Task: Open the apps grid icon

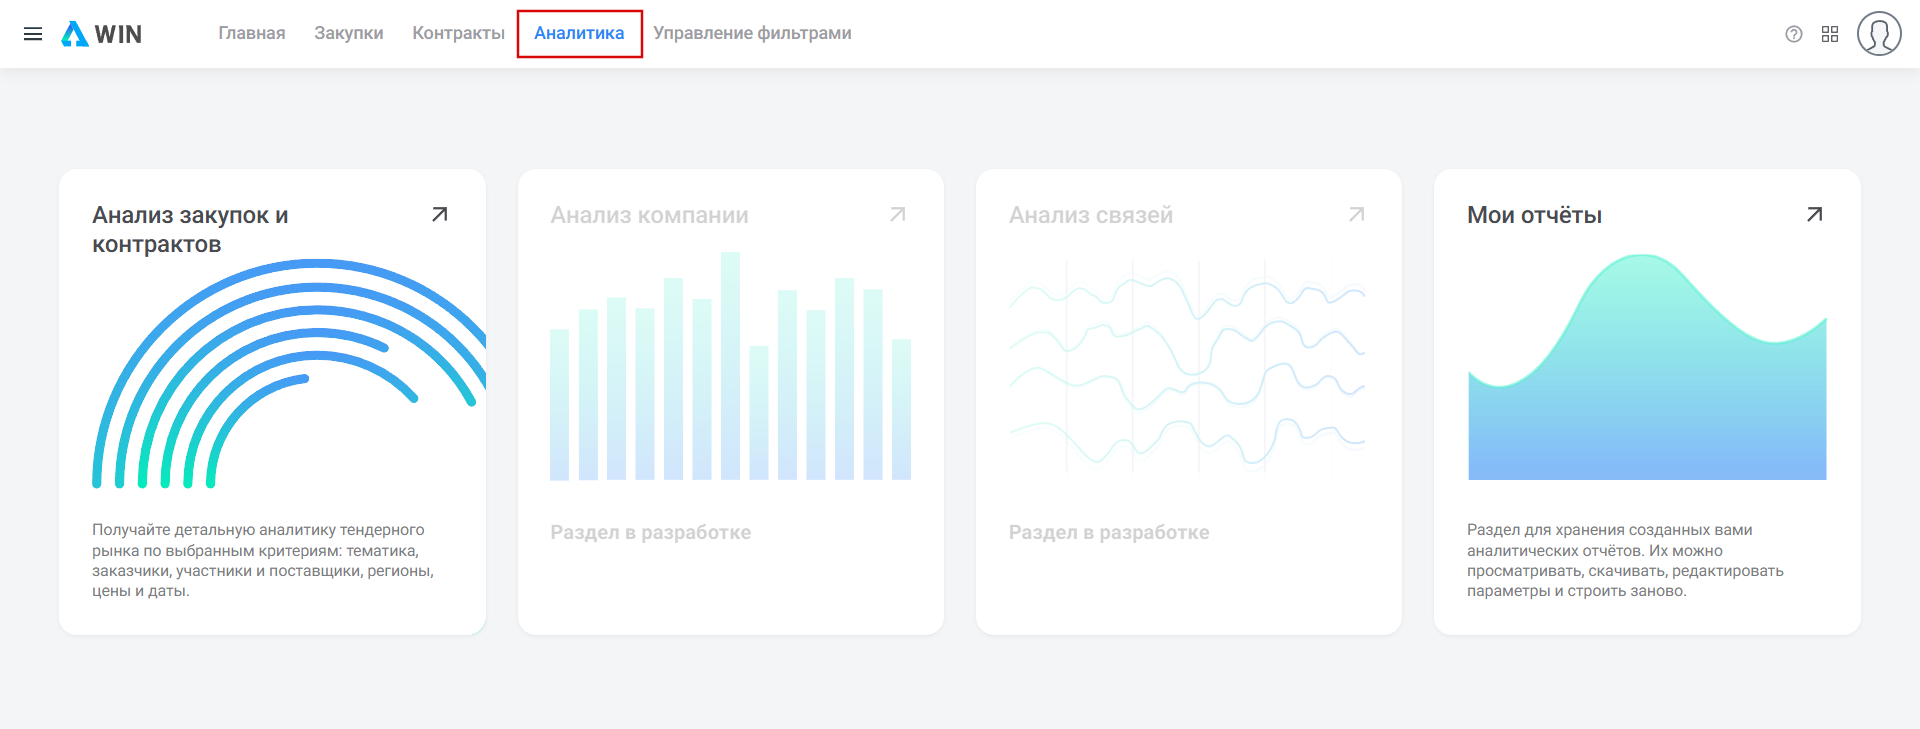Action: 1829,34
